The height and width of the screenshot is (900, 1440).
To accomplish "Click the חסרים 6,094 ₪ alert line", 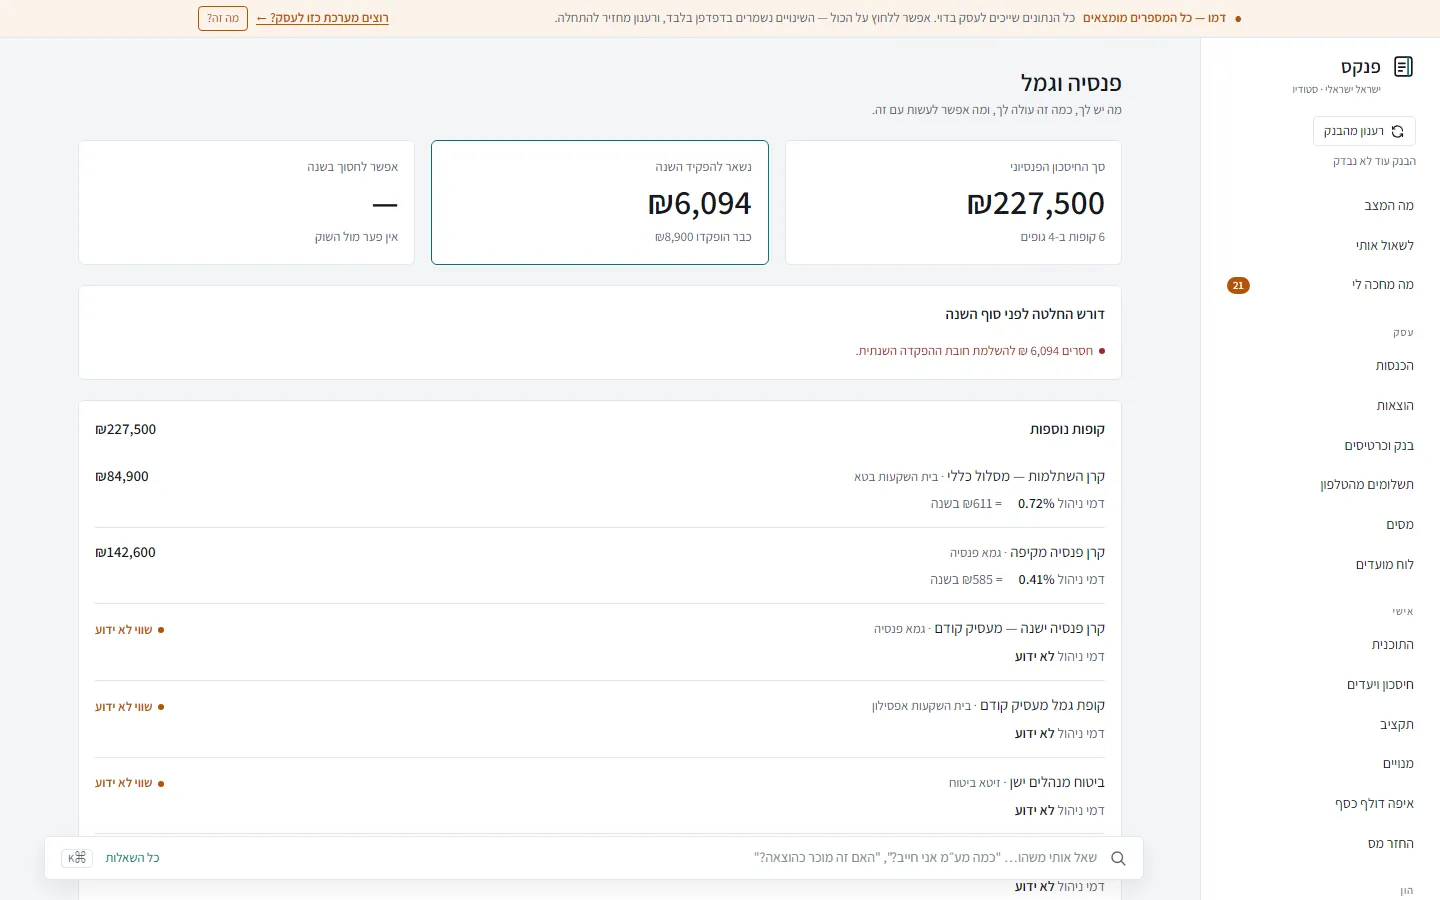I will coord(980,351).
